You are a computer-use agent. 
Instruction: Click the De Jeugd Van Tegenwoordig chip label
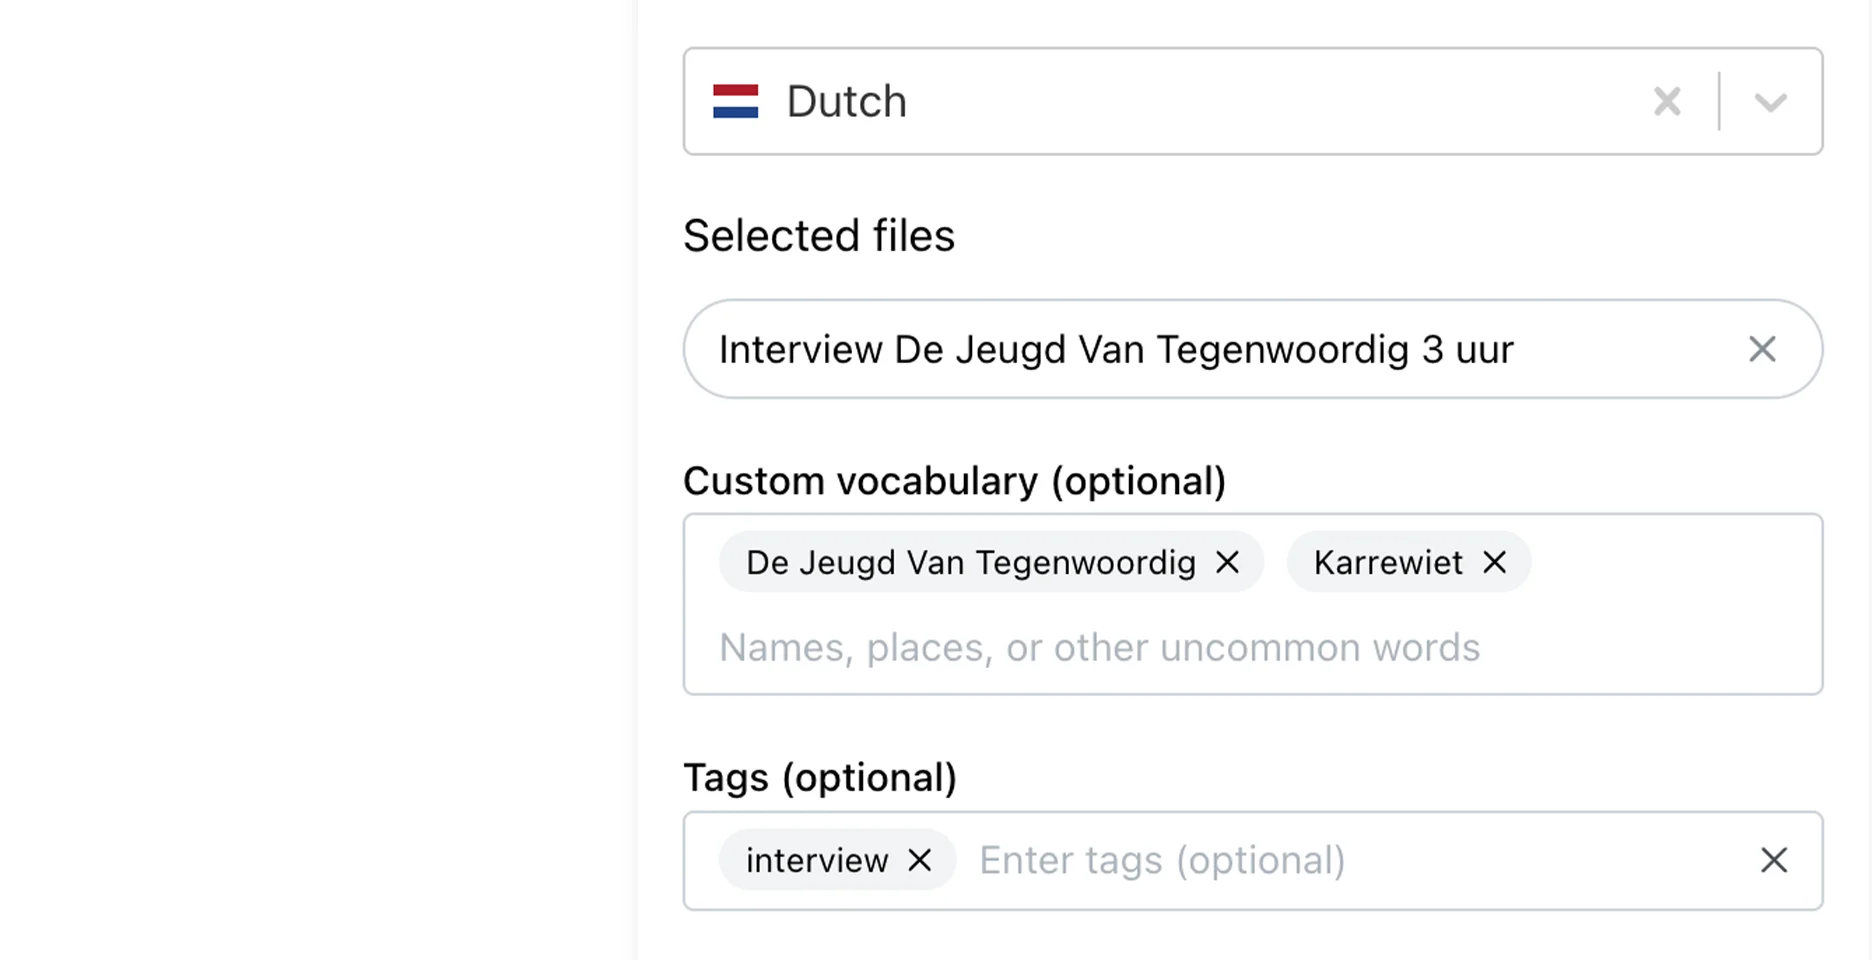[x=971, y=562]
